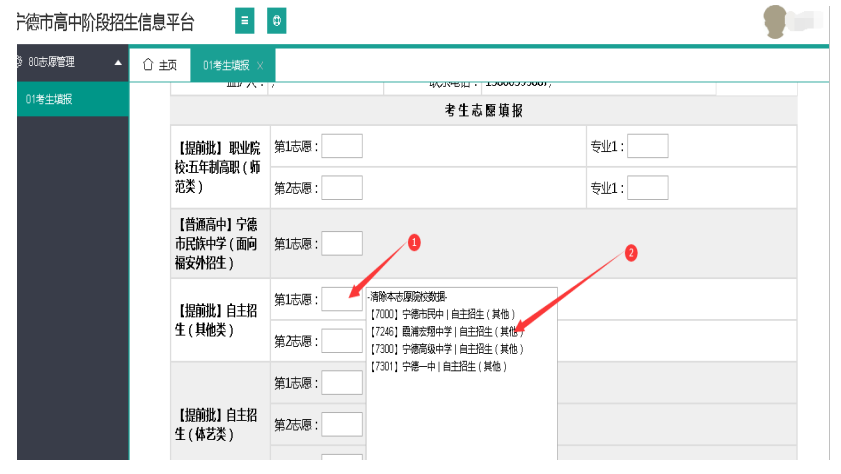The width and height of the screenshot is (841, 474).
Task: Click 第1志愿 field for 自主招生(体艺类)
Action: (342, 383)
